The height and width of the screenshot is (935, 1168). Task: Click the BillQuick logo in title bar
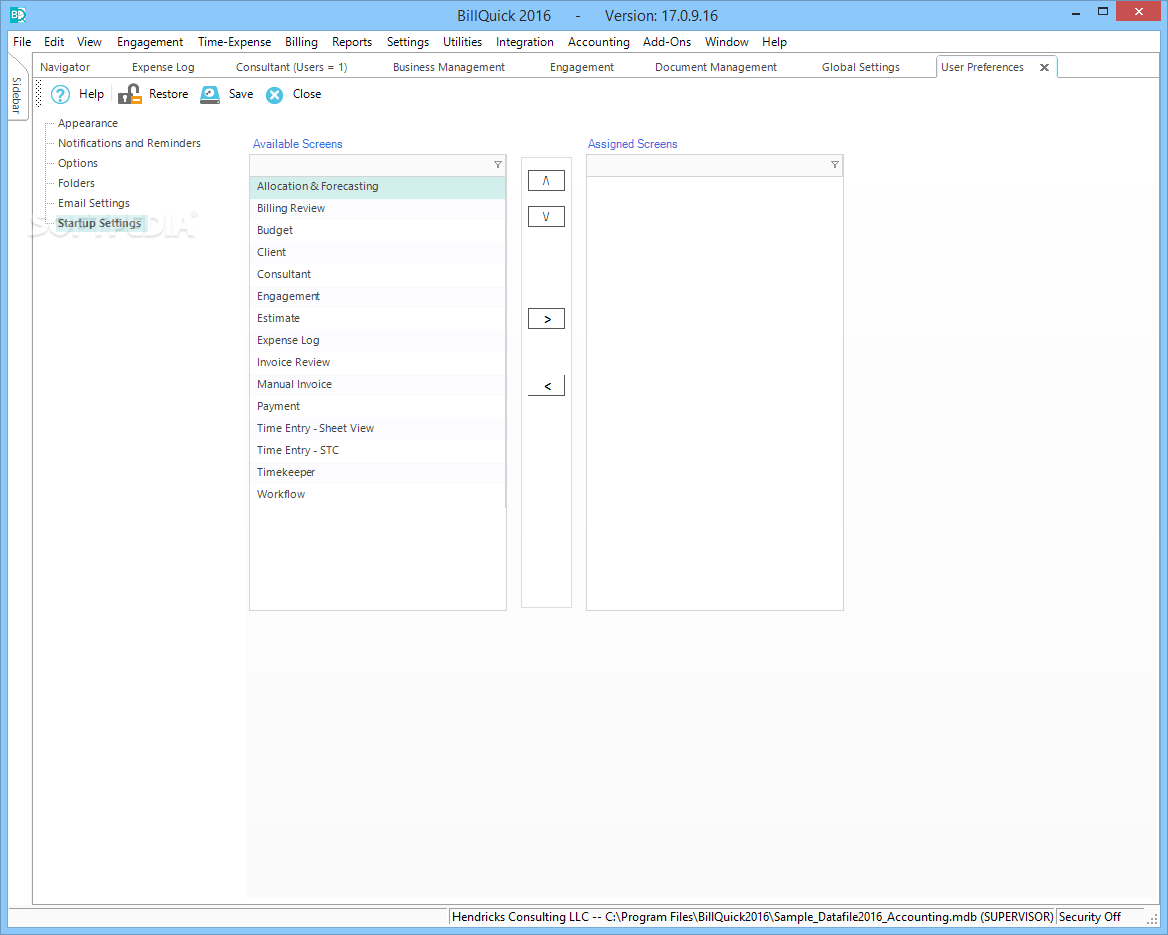tap(17, 14)
